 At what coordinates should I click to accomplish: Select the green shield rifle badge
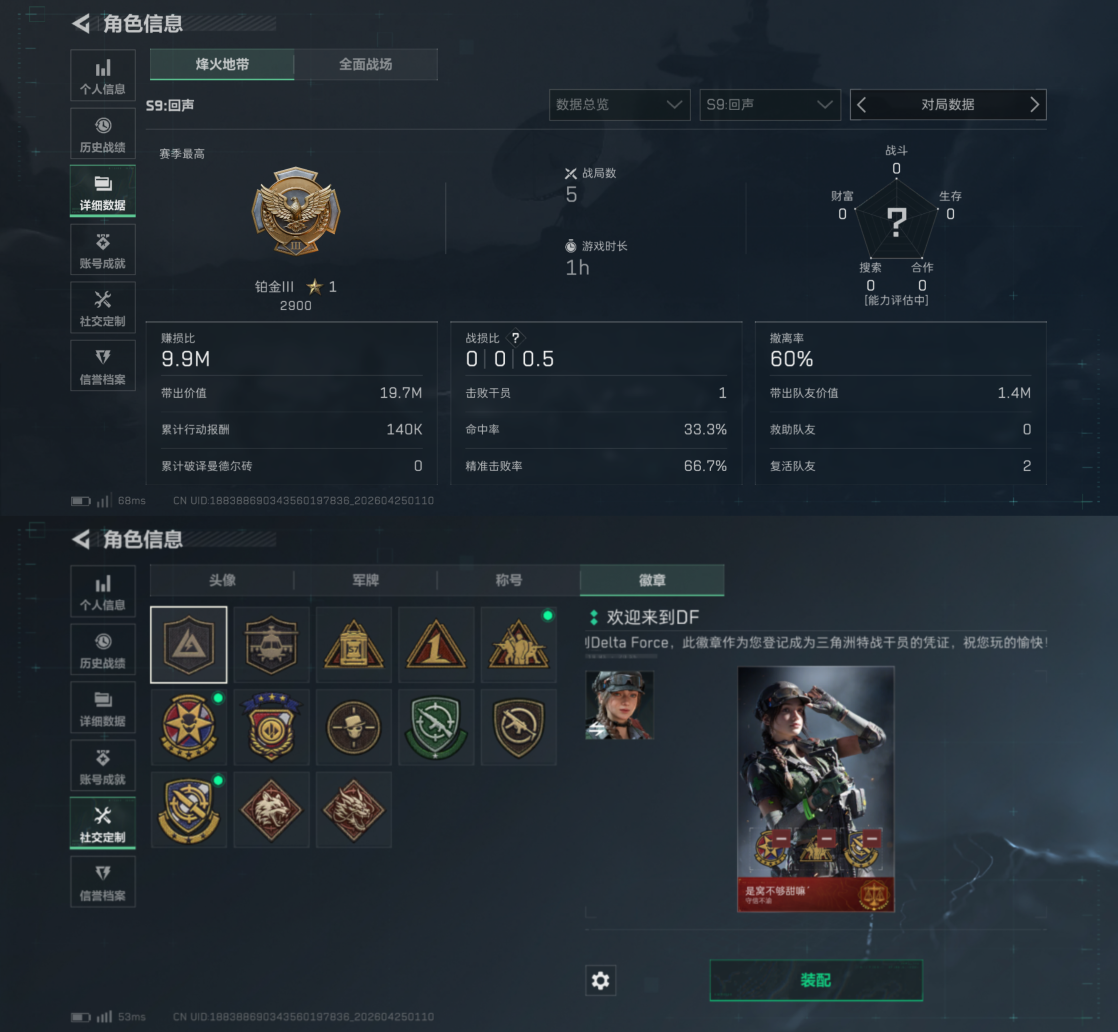pyautogui.click(x=436, y=727)
